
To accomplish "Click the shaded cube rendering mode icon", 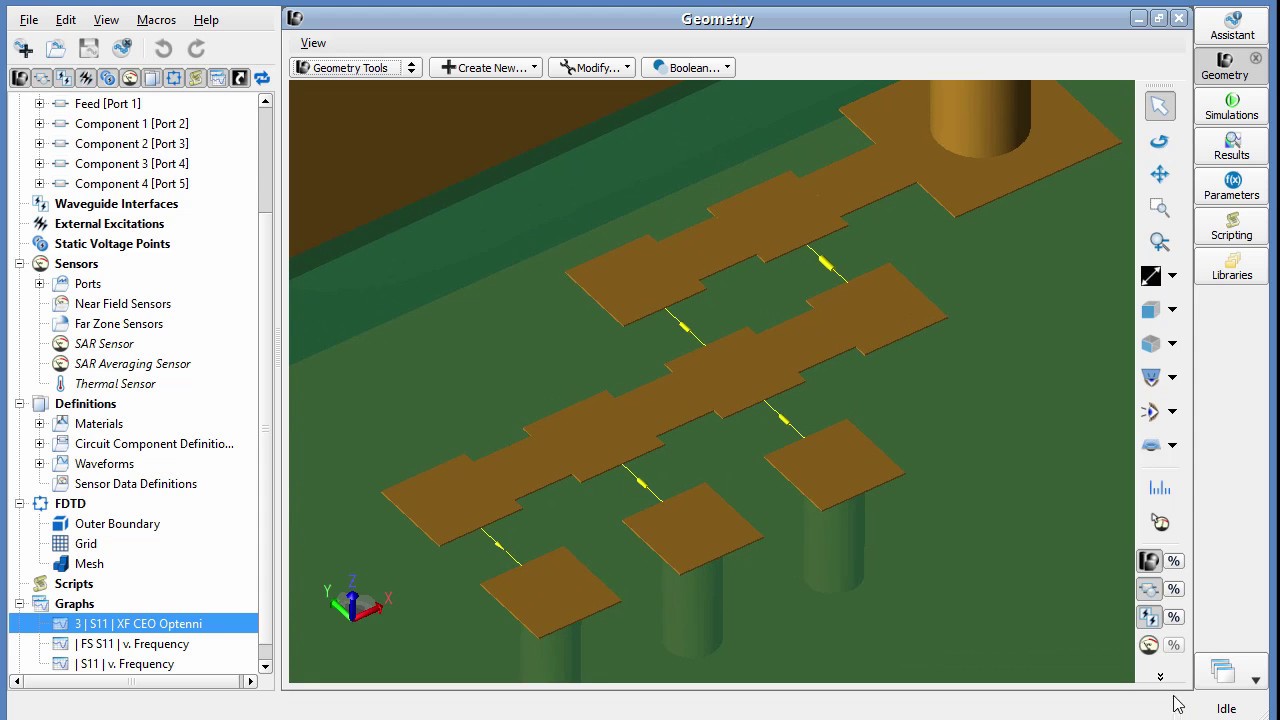I will (1151, 344).
